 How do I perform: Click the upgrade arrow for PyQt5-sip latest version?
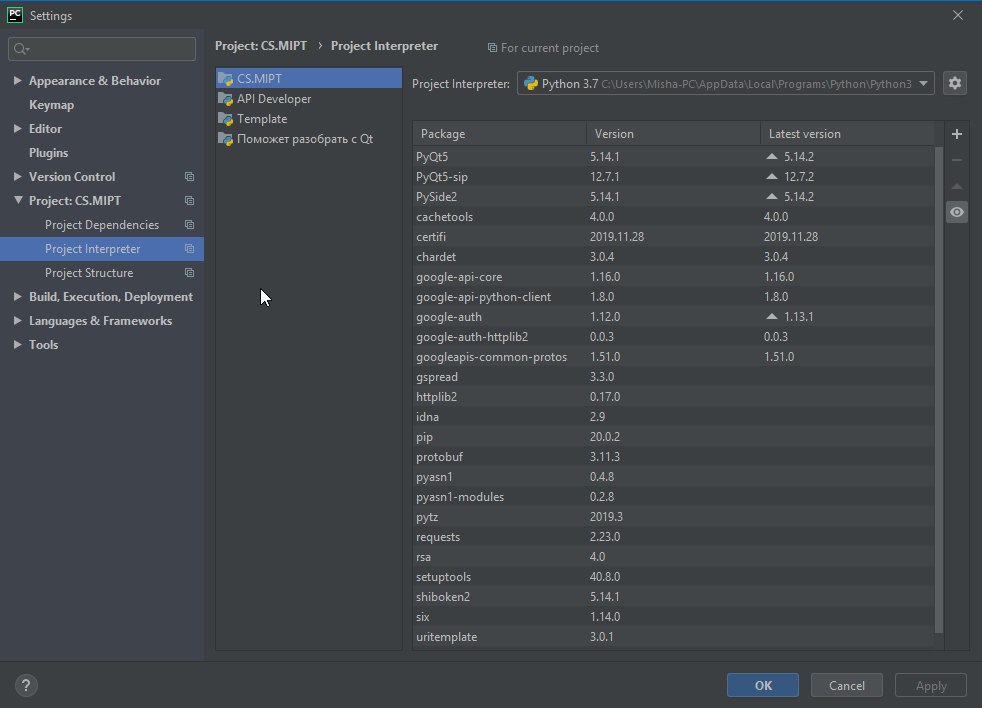click(x=772, y=176)
